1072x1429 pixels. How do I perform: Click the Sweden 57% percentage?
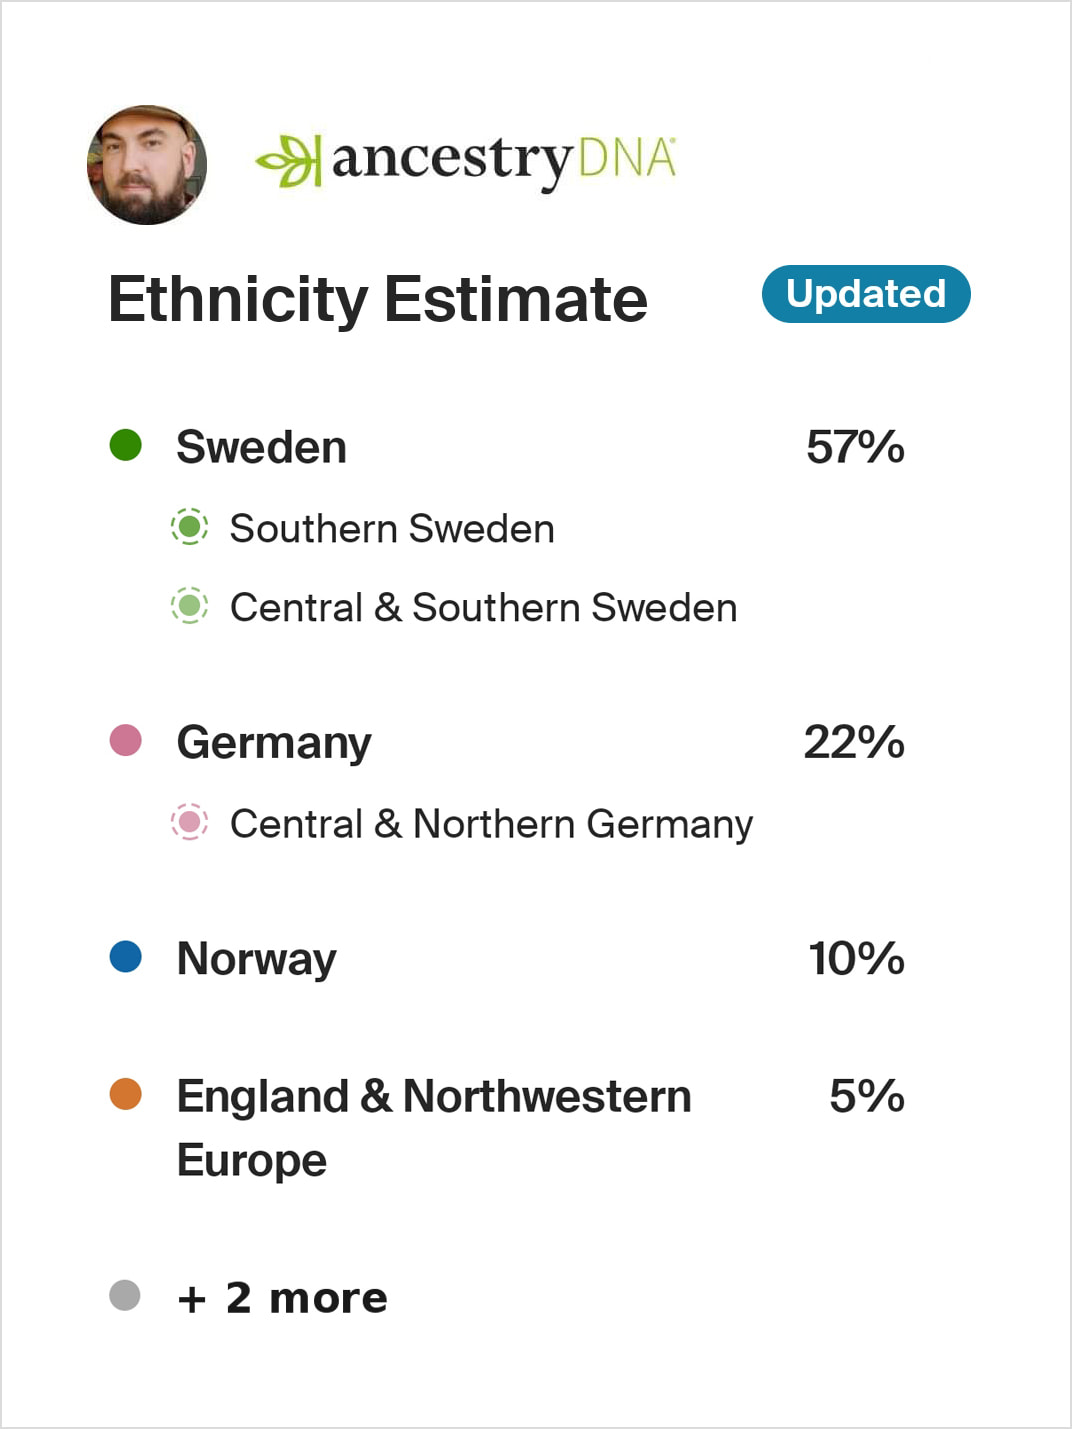coord(855,447)
